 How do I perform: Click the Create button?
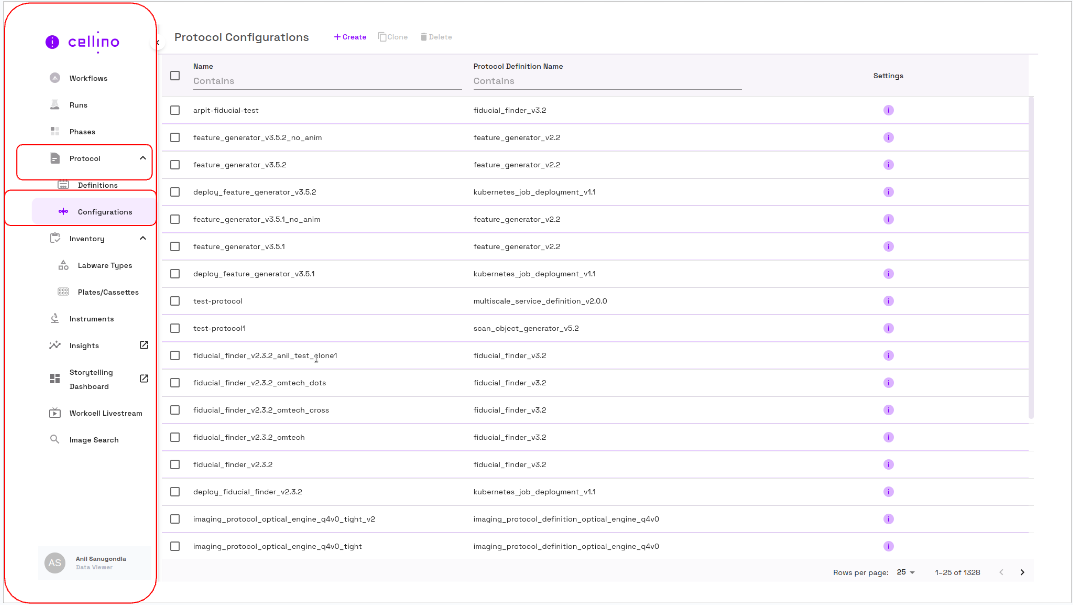(350, 37)
